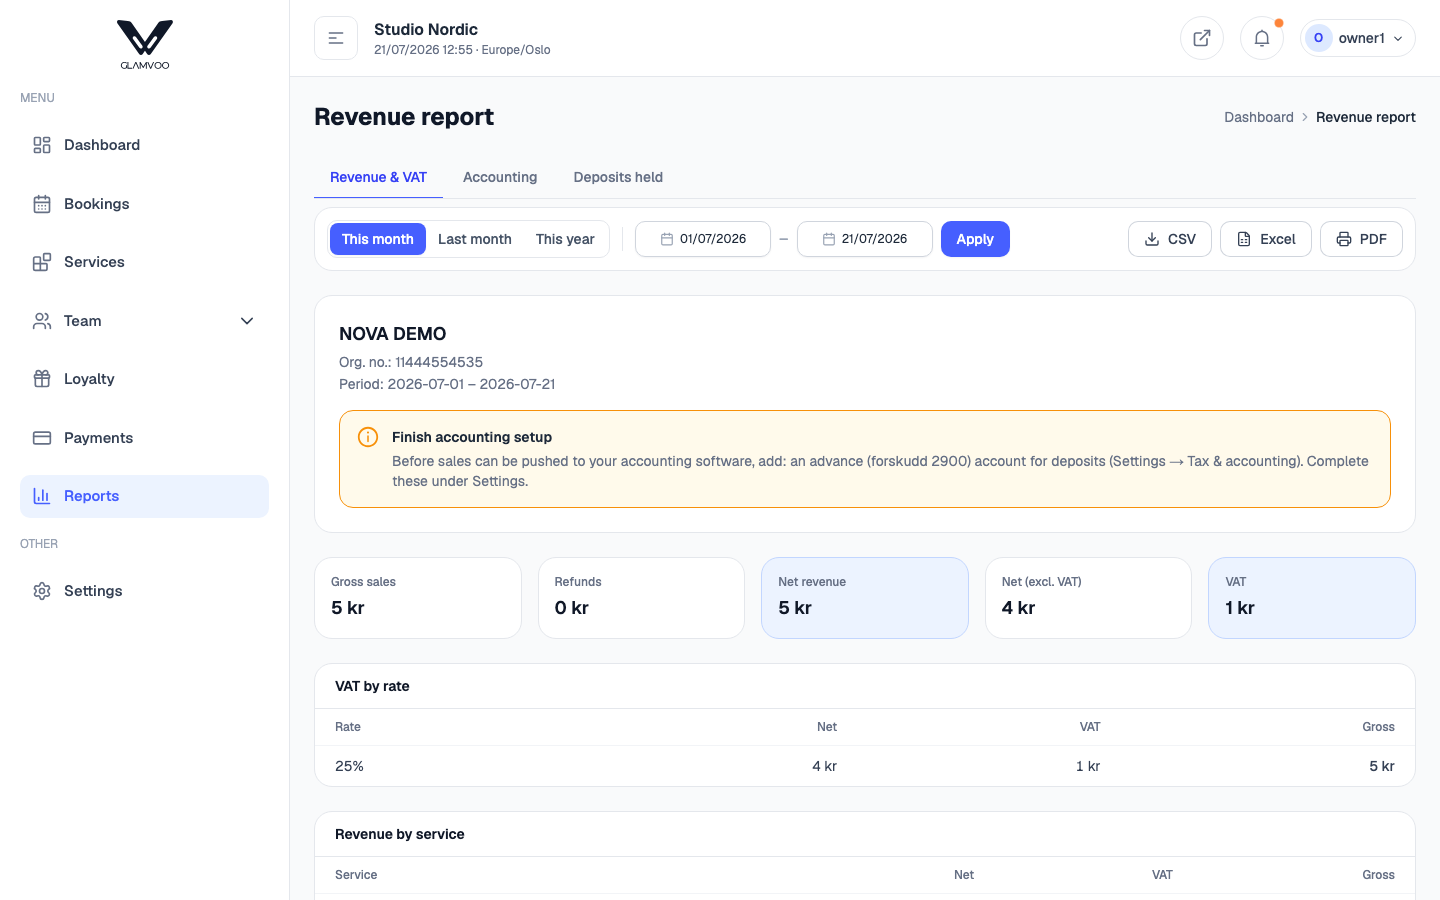Click the NOVA DEMO heading
The width and height of the screenshot is (1440, 900).
[x=392, y=334]
